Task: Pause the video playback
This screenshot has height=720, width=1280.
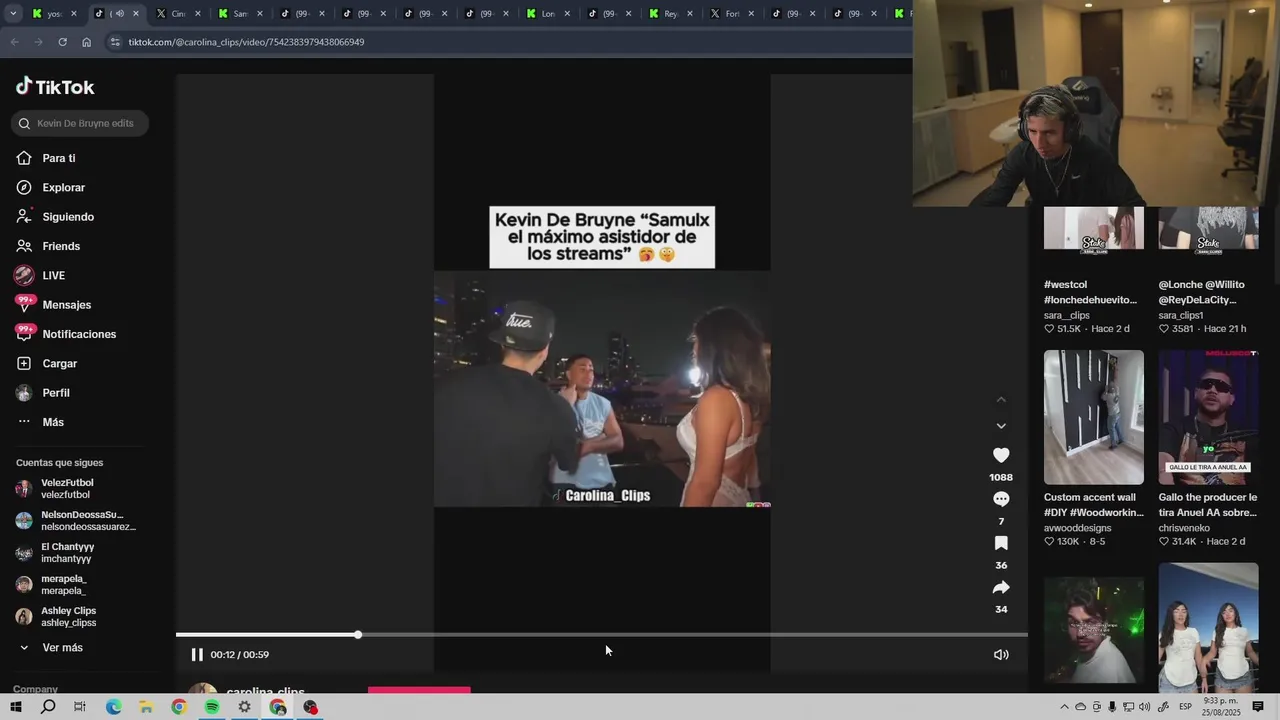Action: 197,654
